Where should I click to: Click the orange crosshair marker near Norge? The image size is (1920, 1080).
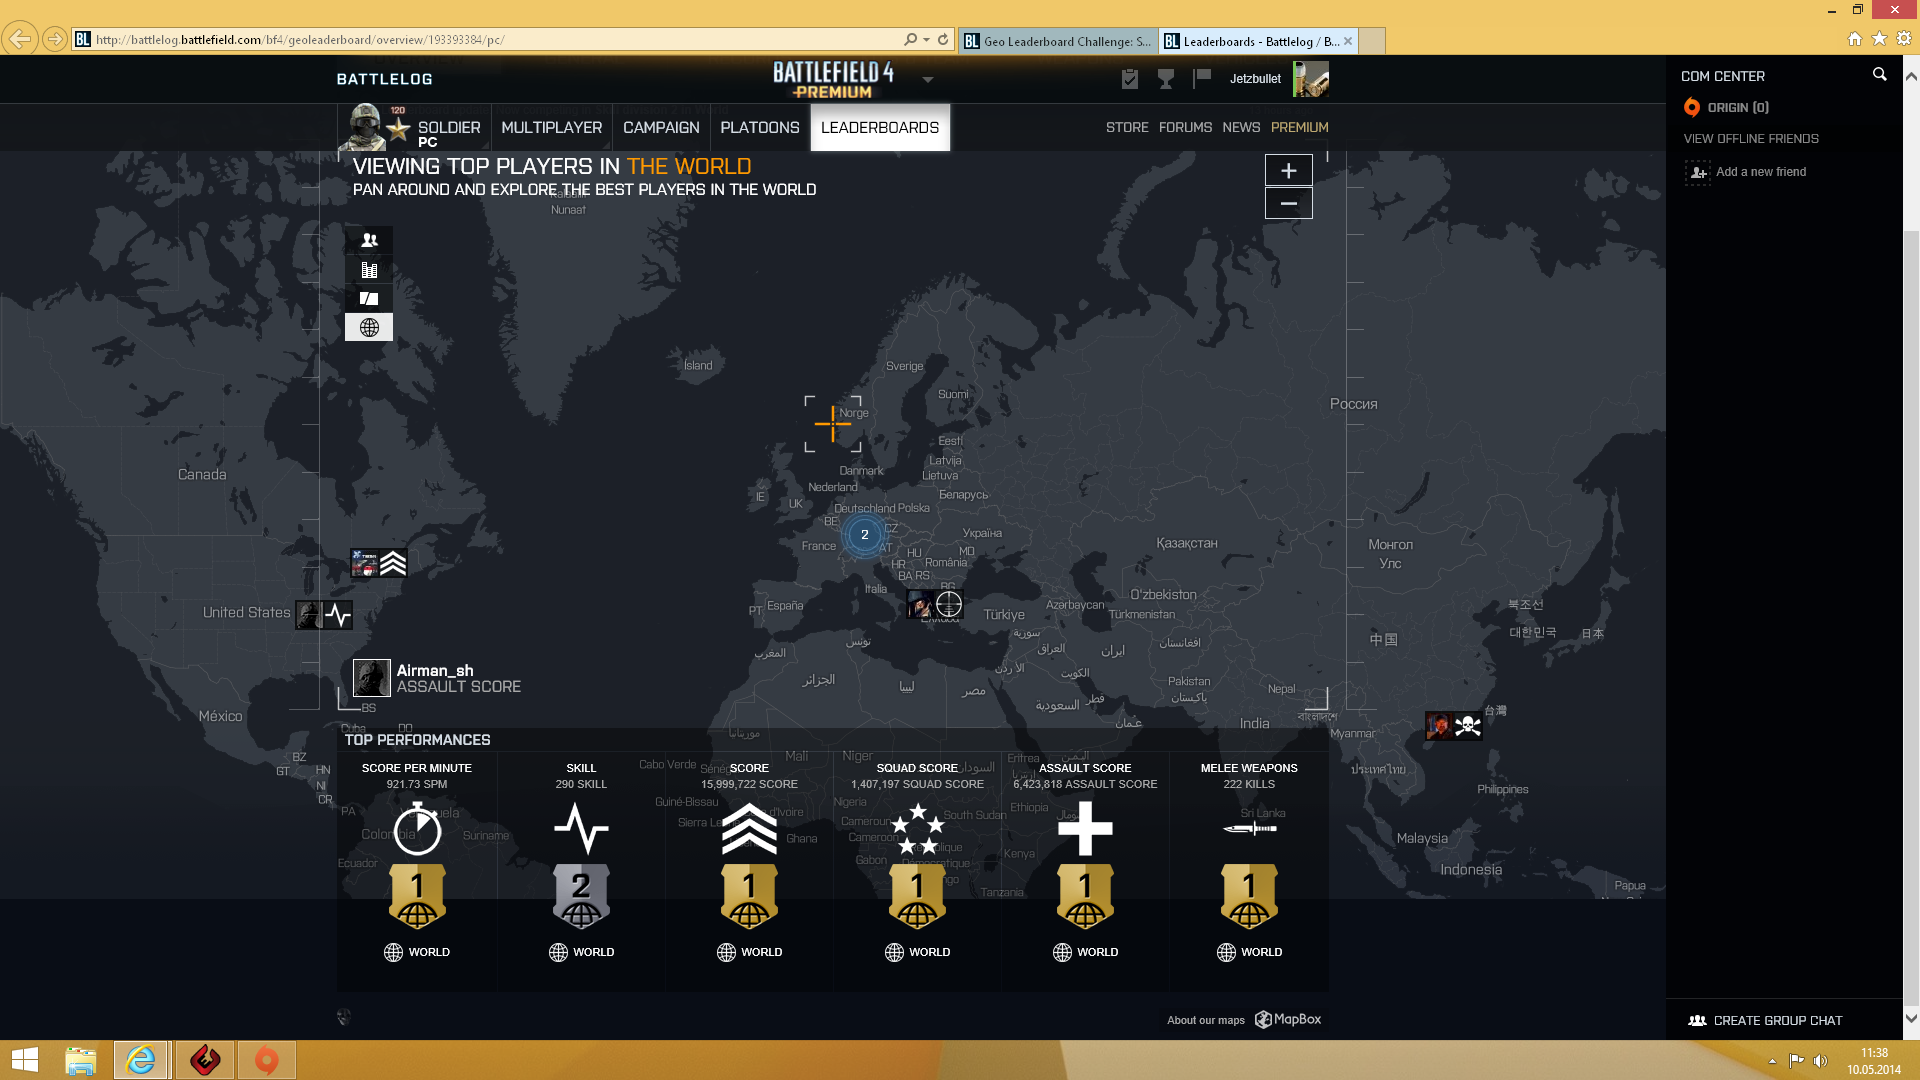click(x=832, y=424)
